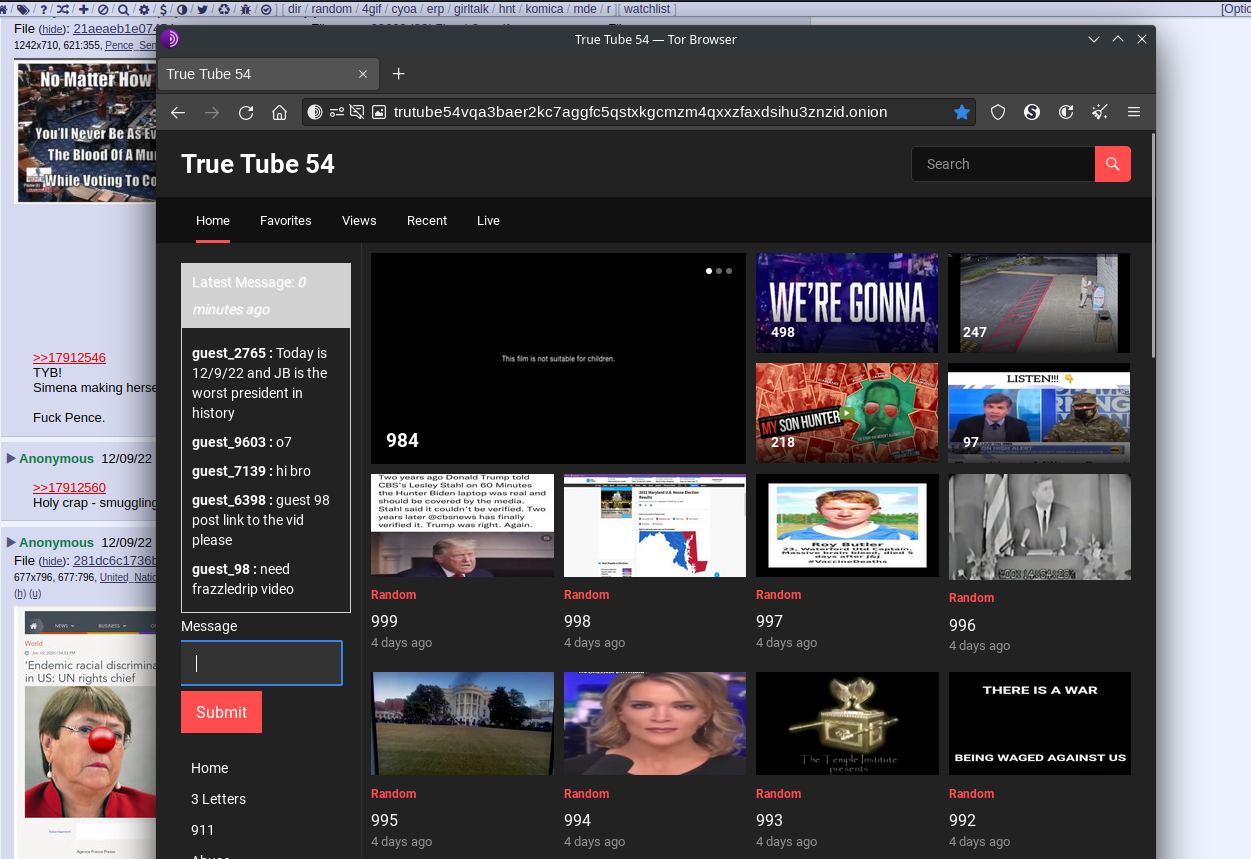Click the first carousel dot on the featured video
1251x859 pixels.
tap(709, 271)
